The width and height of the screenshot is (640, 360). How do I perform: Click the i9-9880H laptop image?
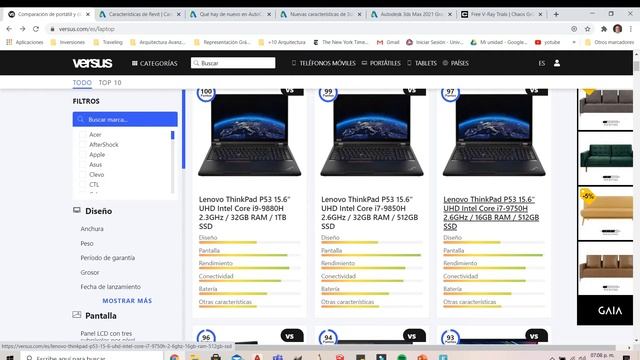click(x=249, y=136)
